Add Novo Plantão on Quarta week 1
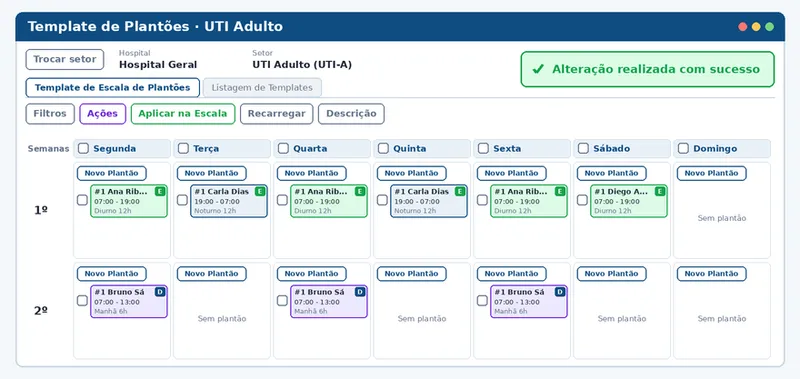 click(312, 173)
